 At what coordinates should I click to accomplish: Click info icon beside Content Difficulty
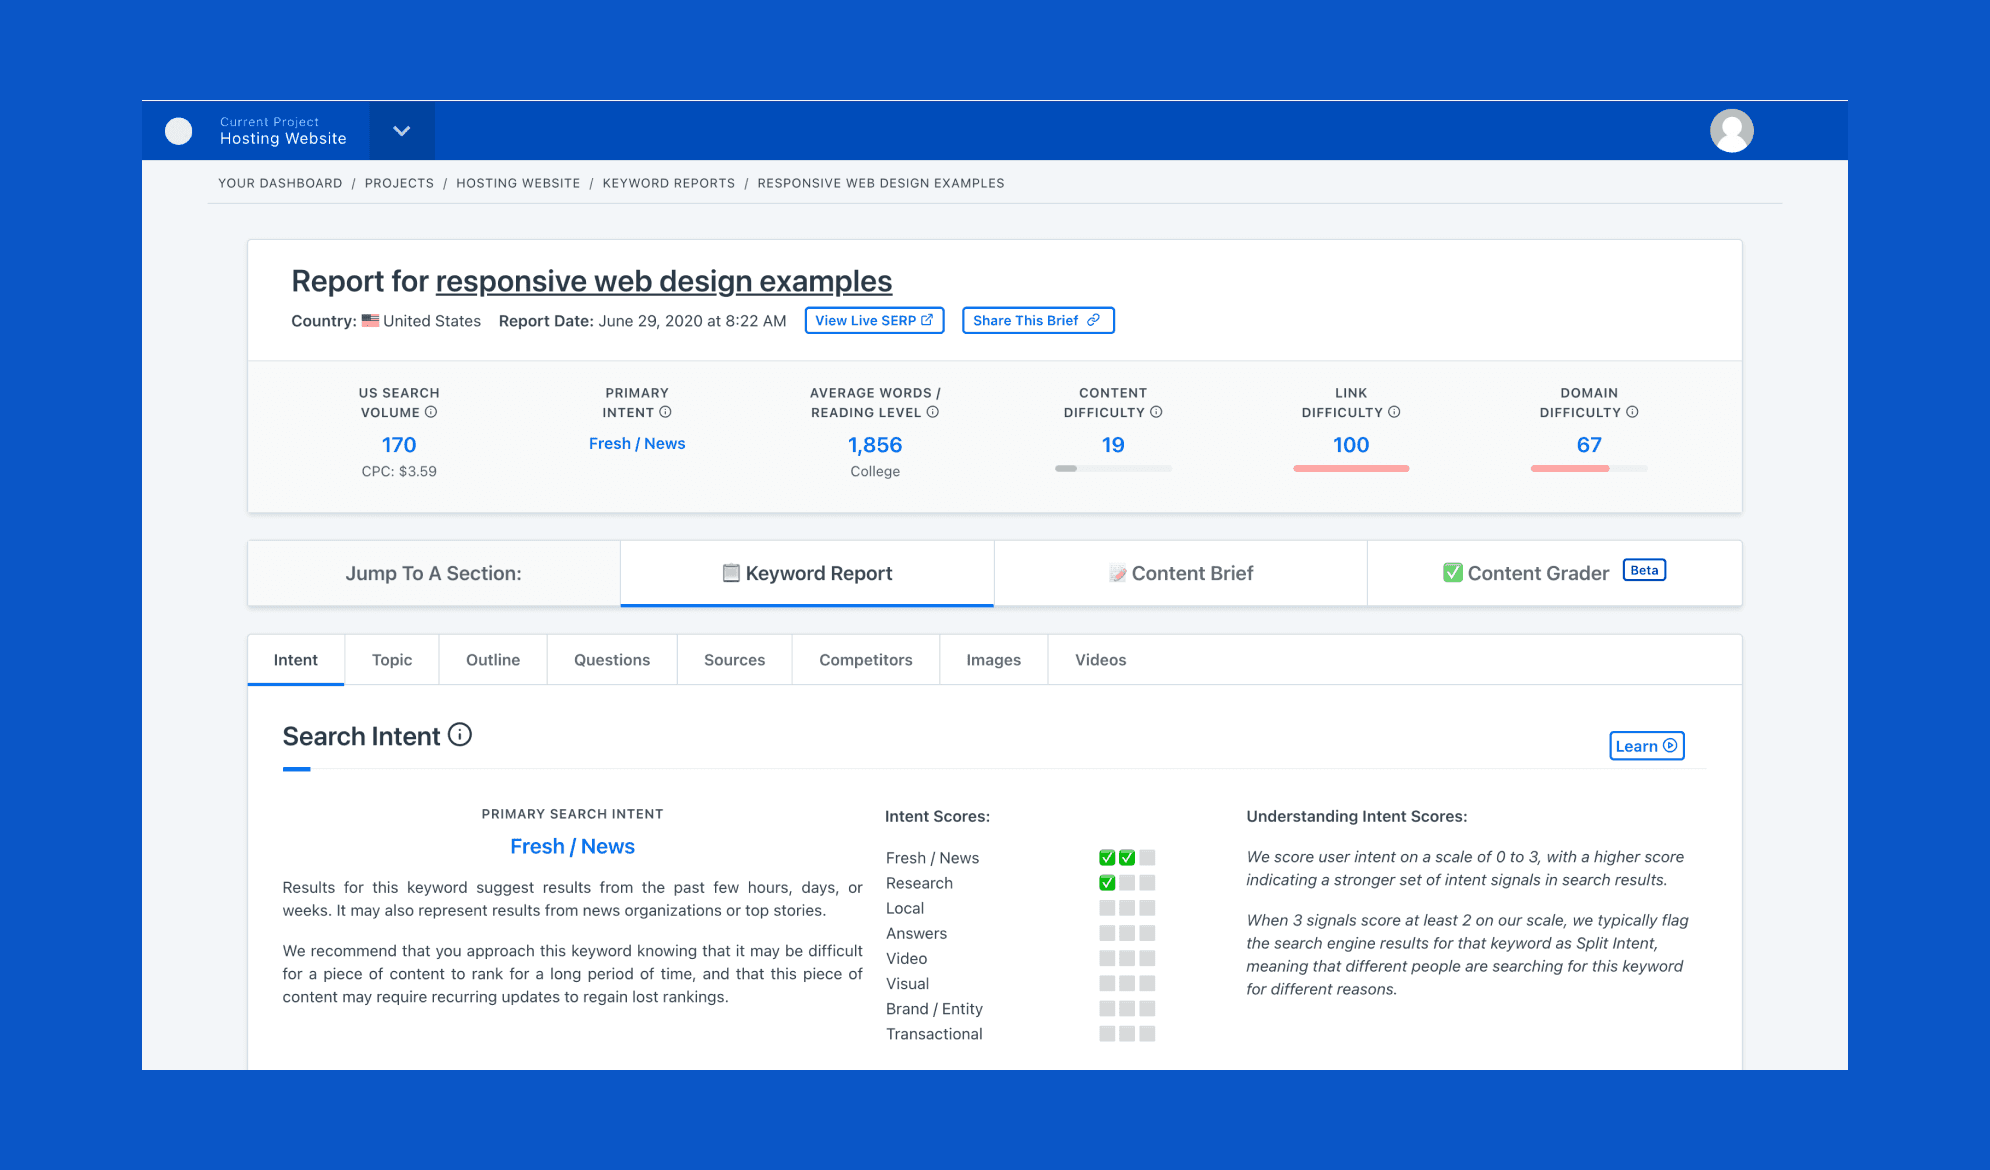1156,412
